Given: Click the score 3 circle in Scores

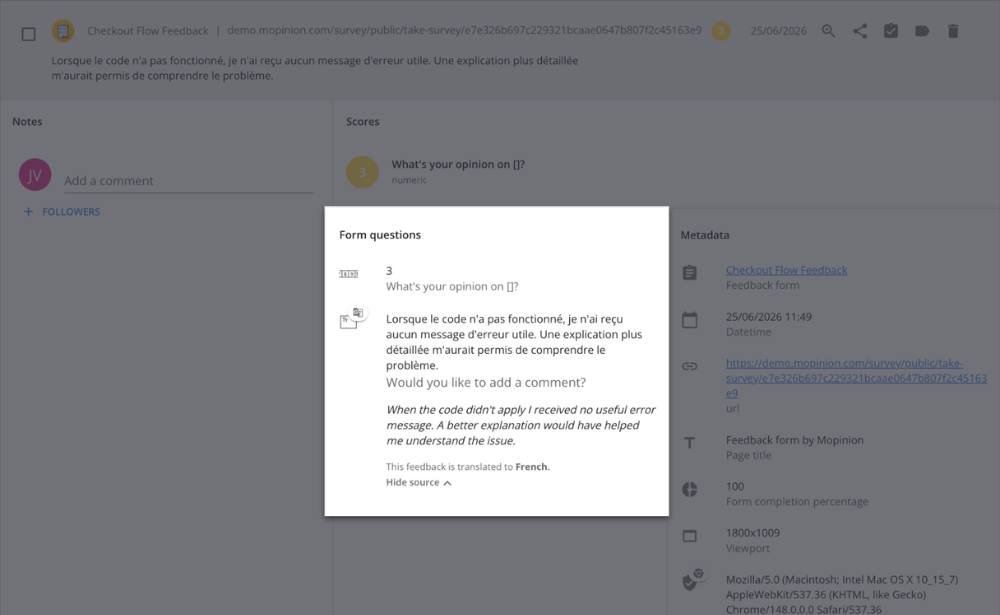Looking at the screenshot, I should [x=362, y=172].
